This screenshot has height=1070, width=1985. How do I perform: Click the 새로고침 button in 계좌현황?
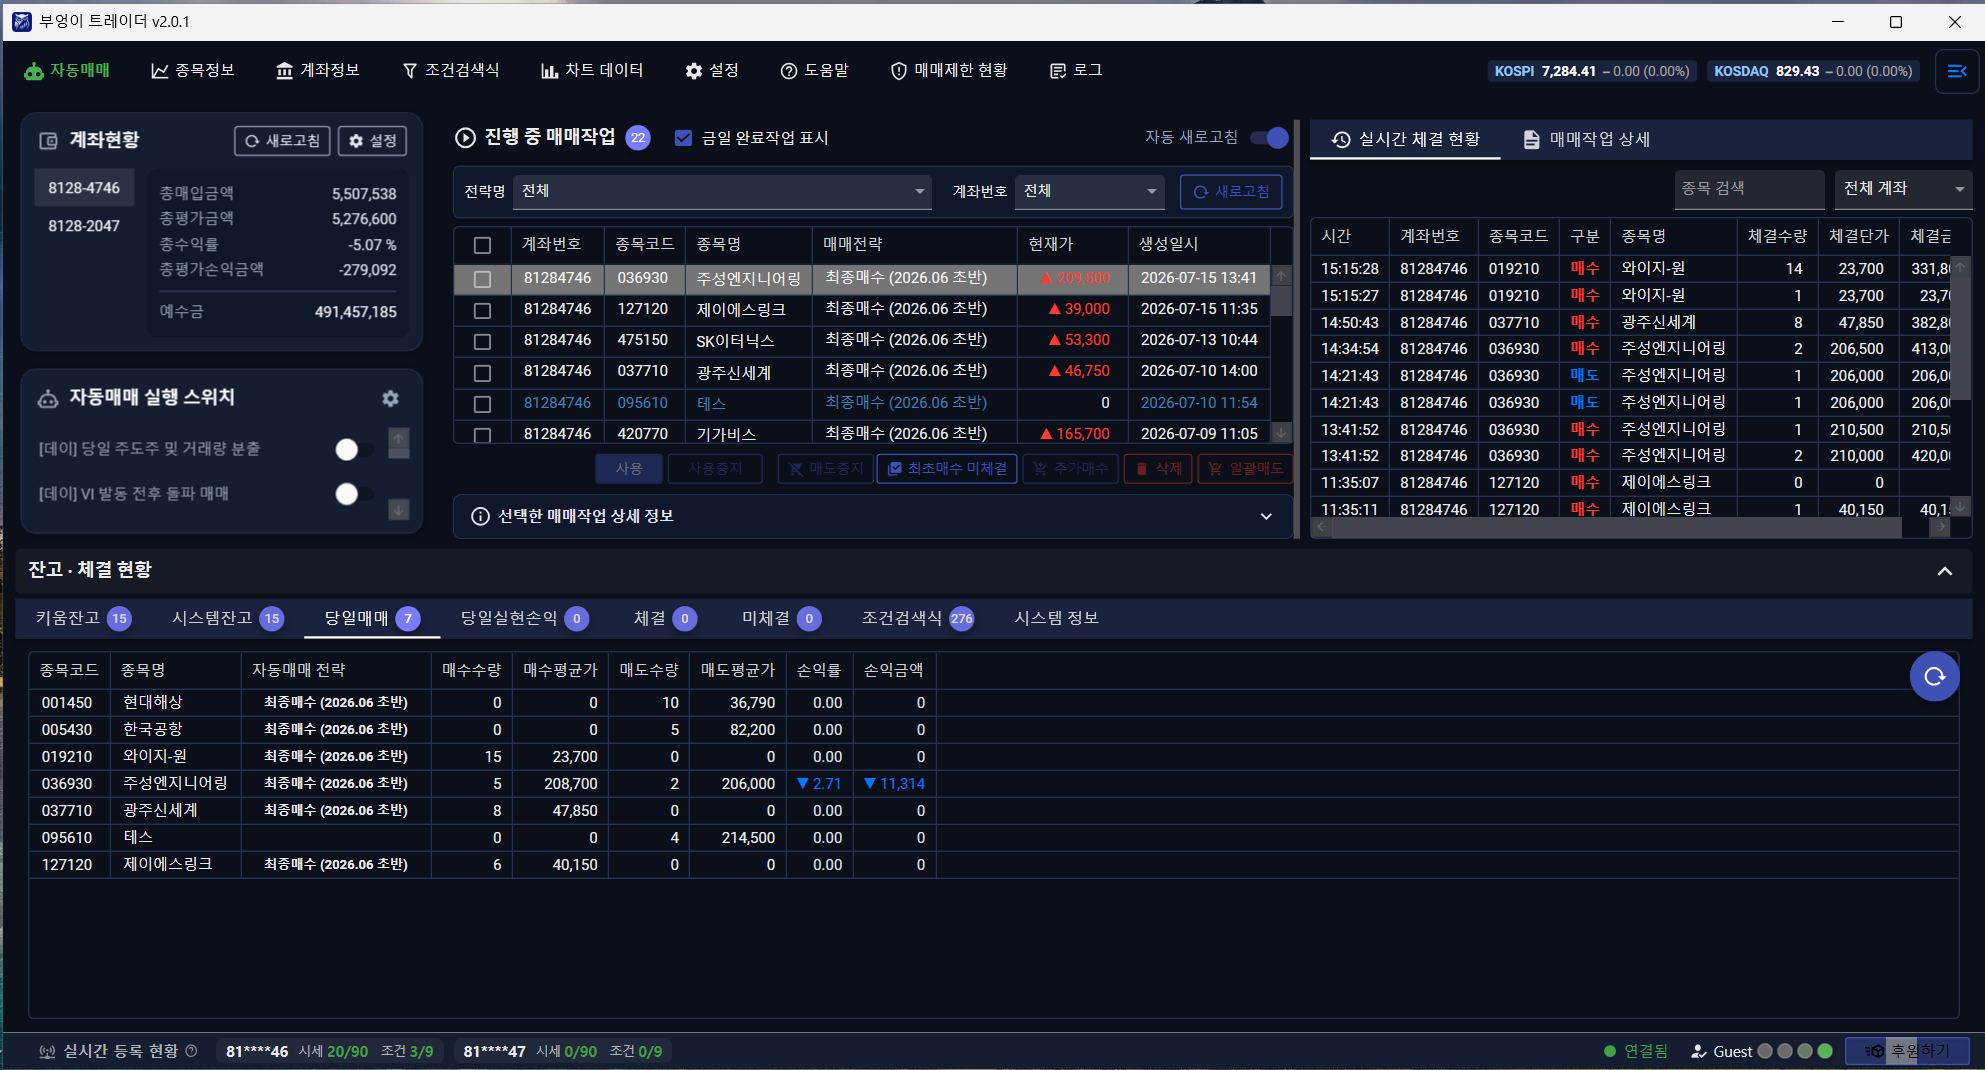[283, 141]
